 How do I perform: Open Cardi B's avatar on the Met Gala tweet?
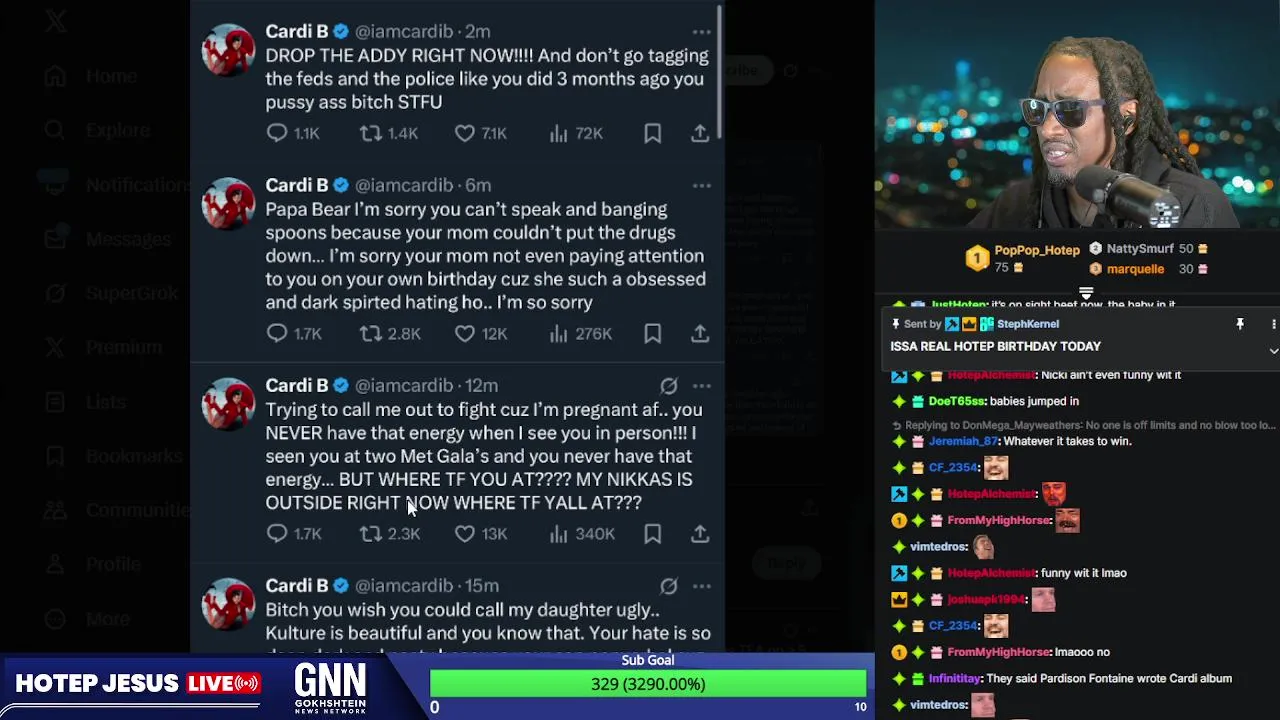(x=229, y=404)
